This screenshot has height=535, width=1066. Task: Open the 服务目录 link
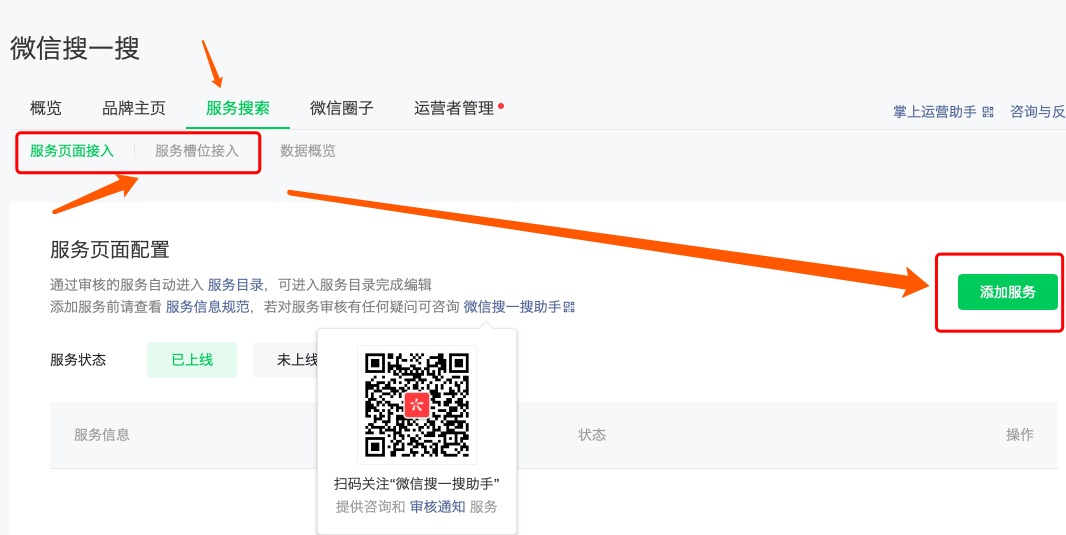pos(235,284)
